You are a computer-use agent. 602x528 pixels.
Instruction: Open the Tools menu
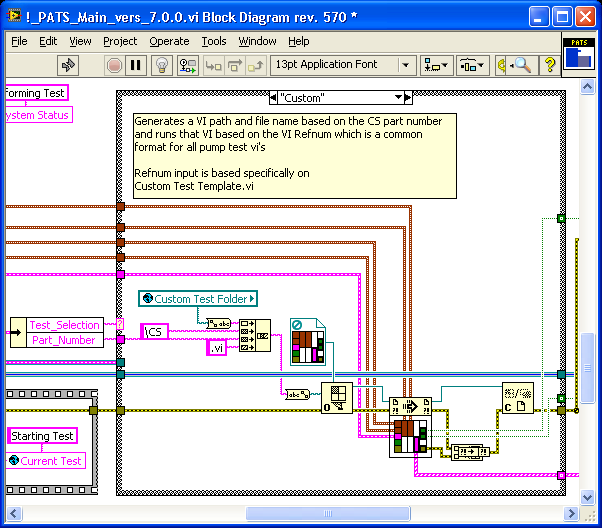[214, 41]
